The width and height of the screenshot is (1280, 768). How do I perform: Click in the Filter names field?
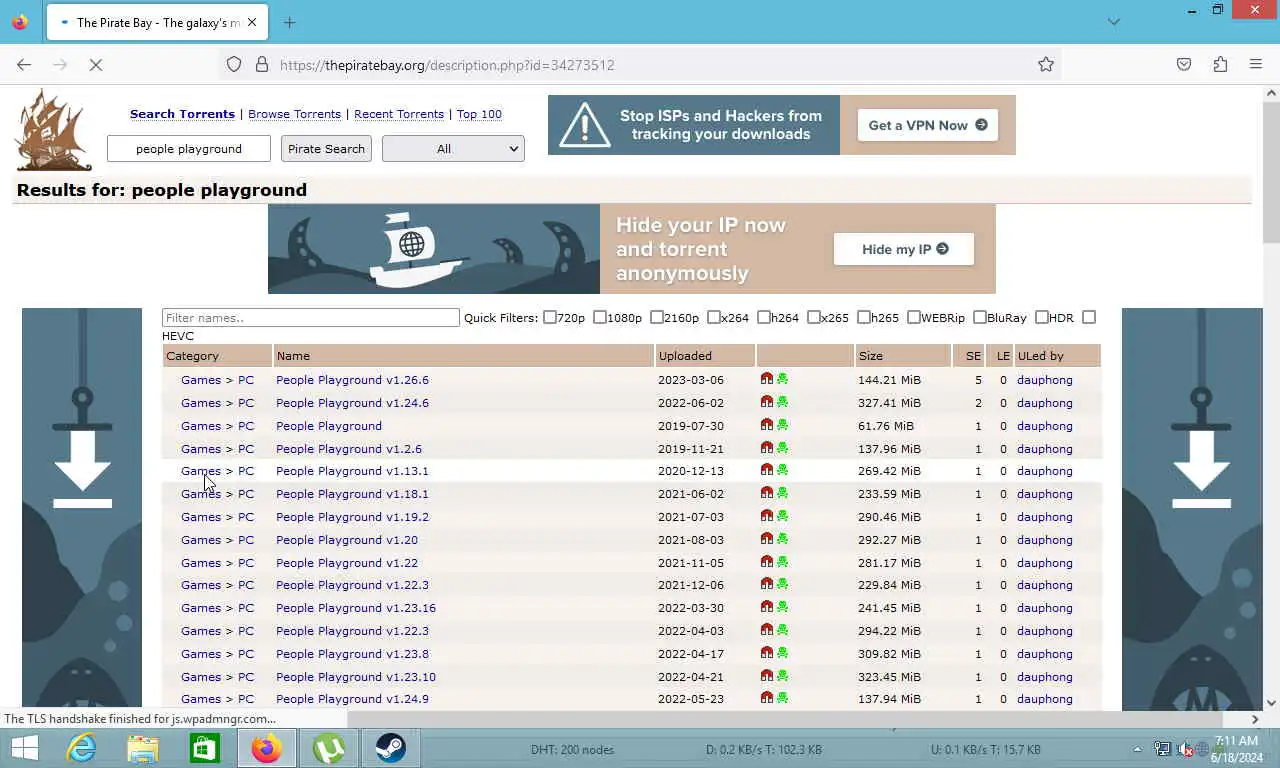tap(310, 317)
